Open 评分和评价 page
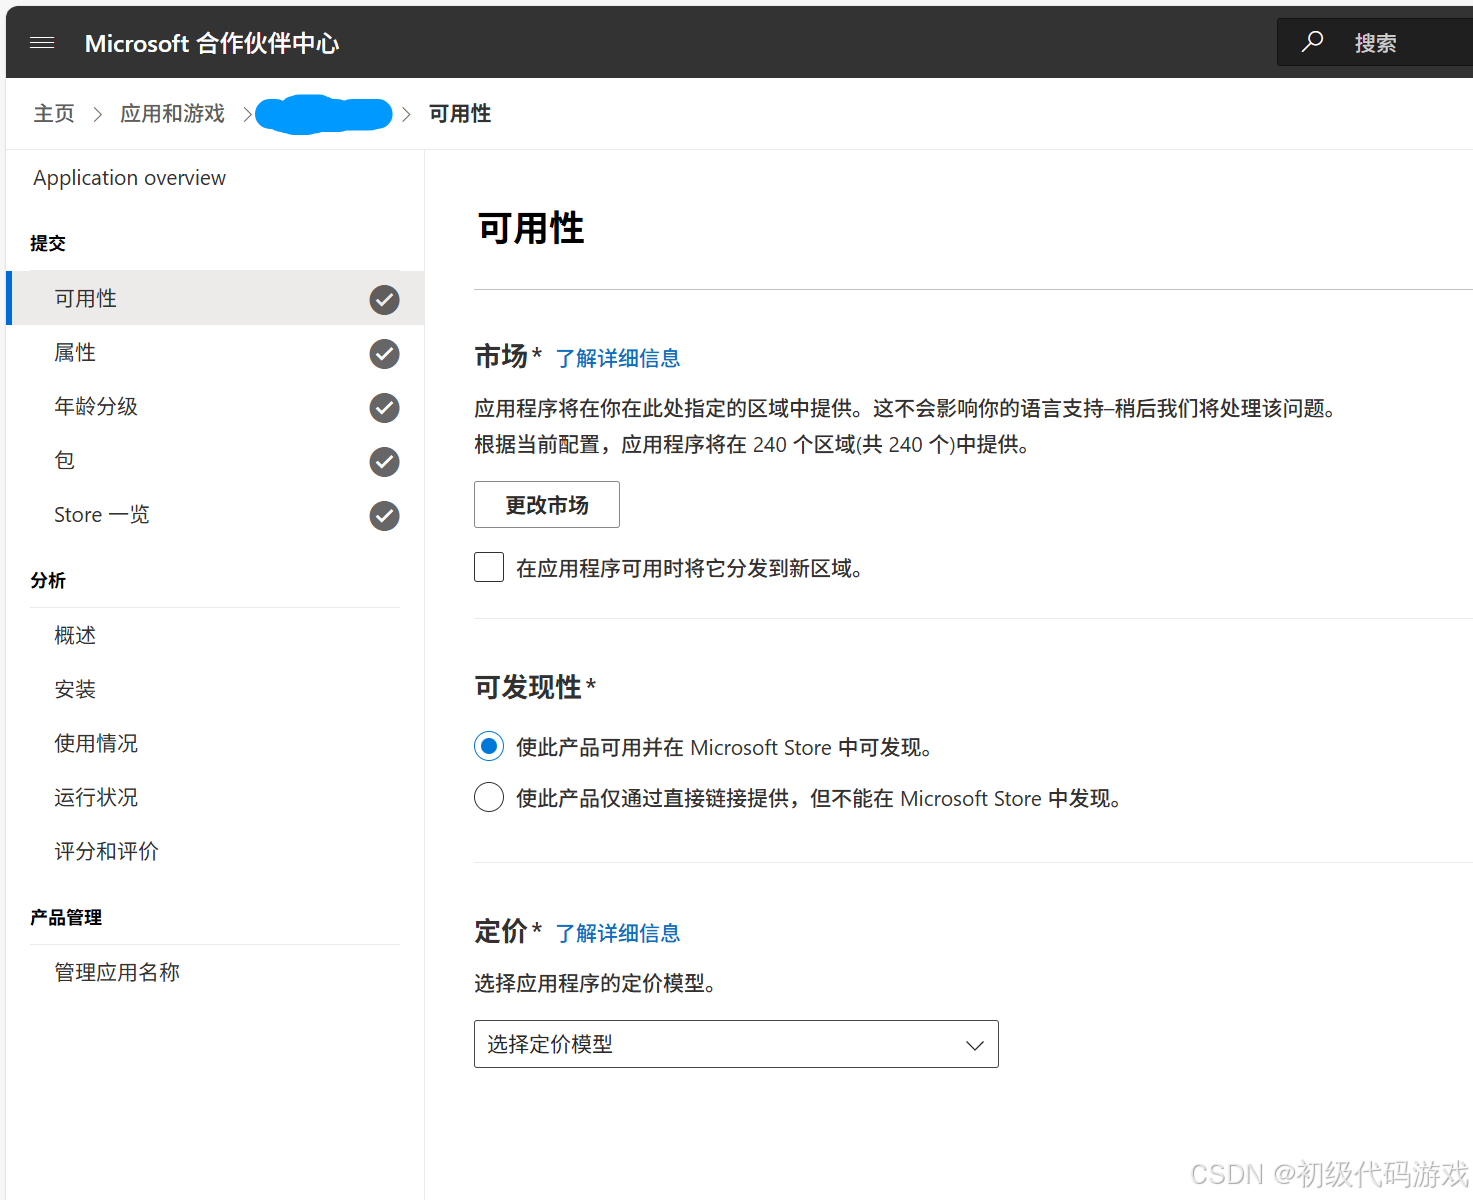This screenshot has height=1200, width=1473. coord(106,851)
